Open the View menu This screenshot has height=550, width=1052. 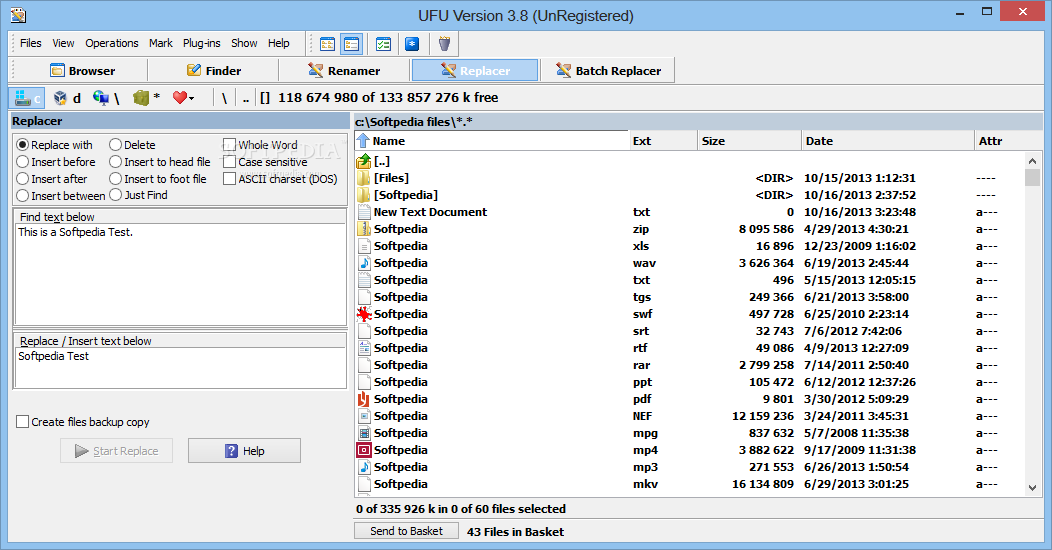(63, 43)
